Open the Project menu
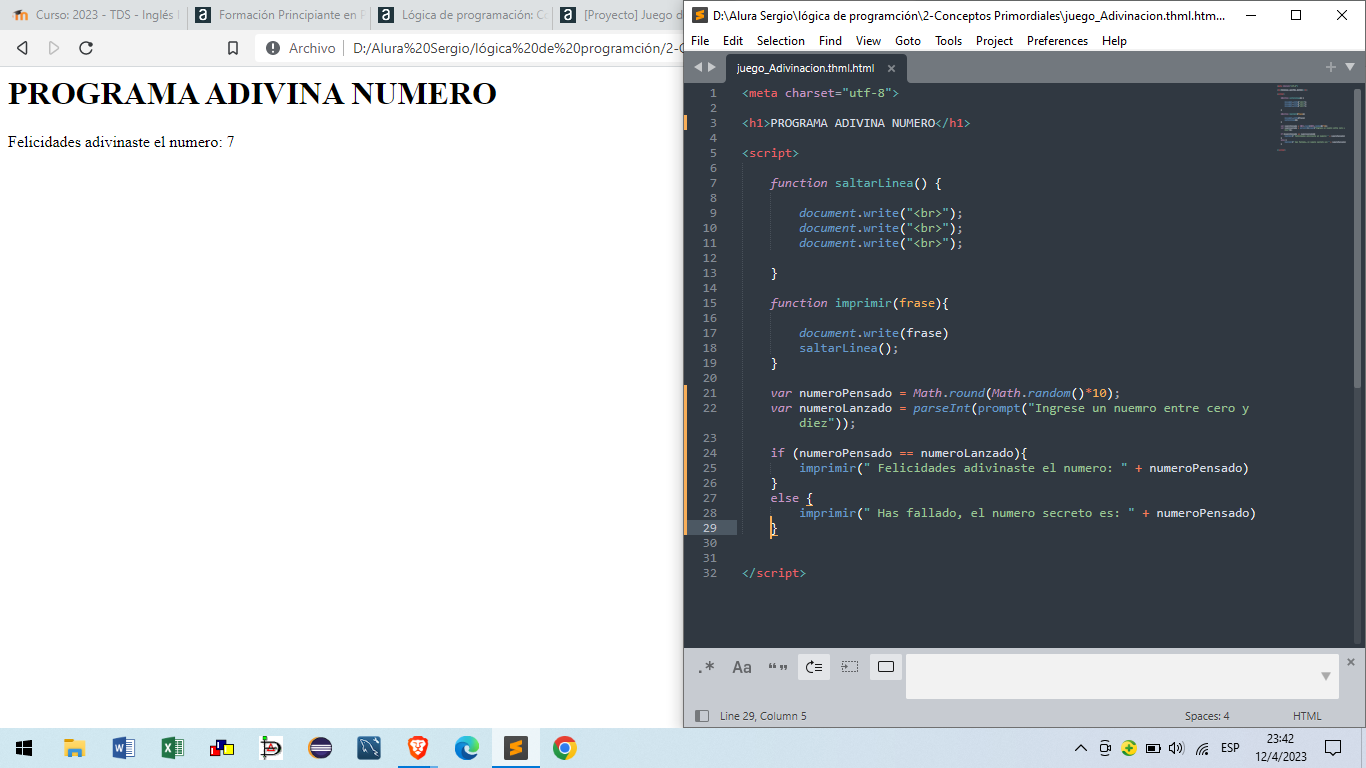 tap(994, 41)
